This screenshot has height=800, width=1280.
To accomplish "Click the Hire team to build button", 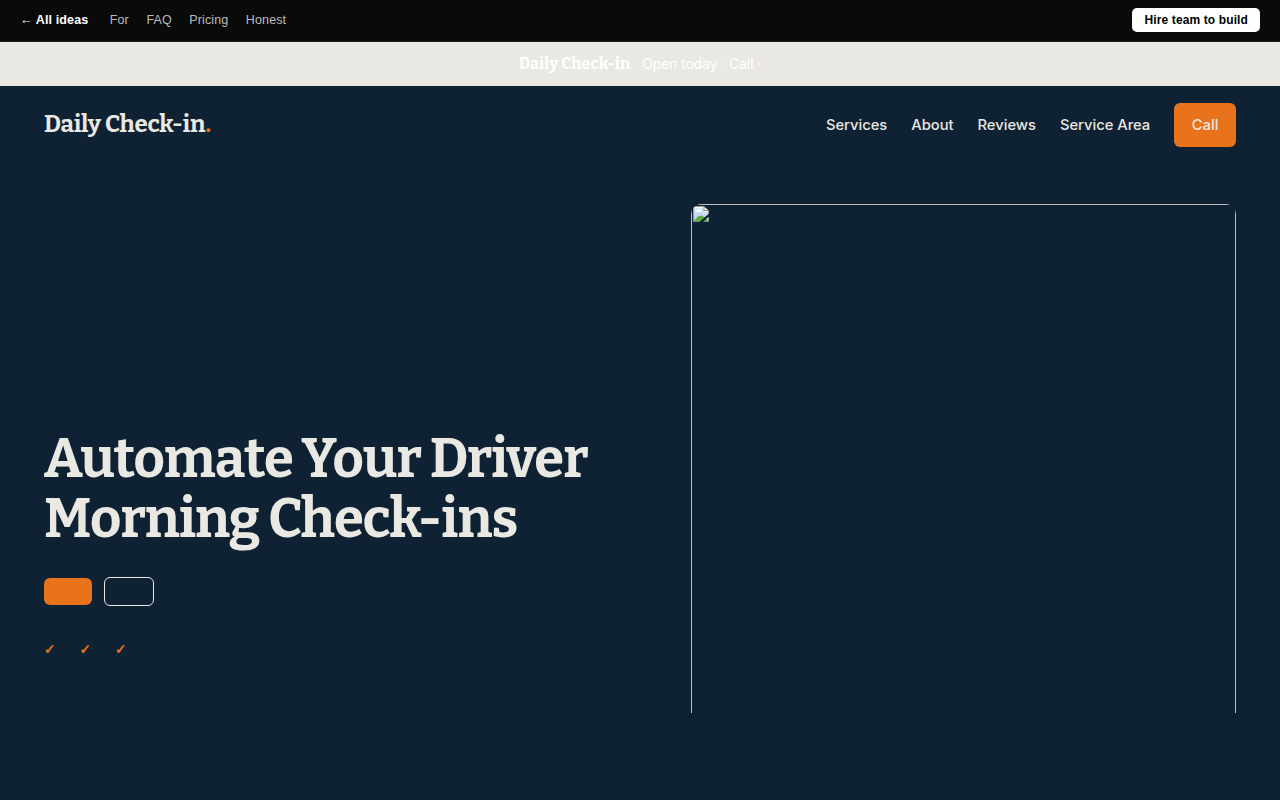I will [x=1196, y=20].
